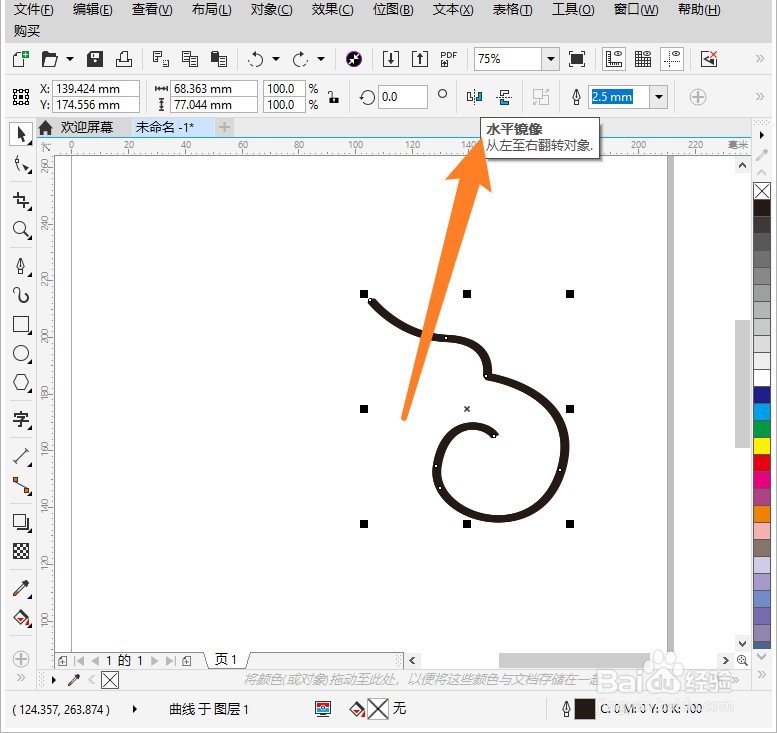Image resolution: width=777 pixels, height=733 pixels.
Task: Click the Open folder icon
Action: [50, 59]
